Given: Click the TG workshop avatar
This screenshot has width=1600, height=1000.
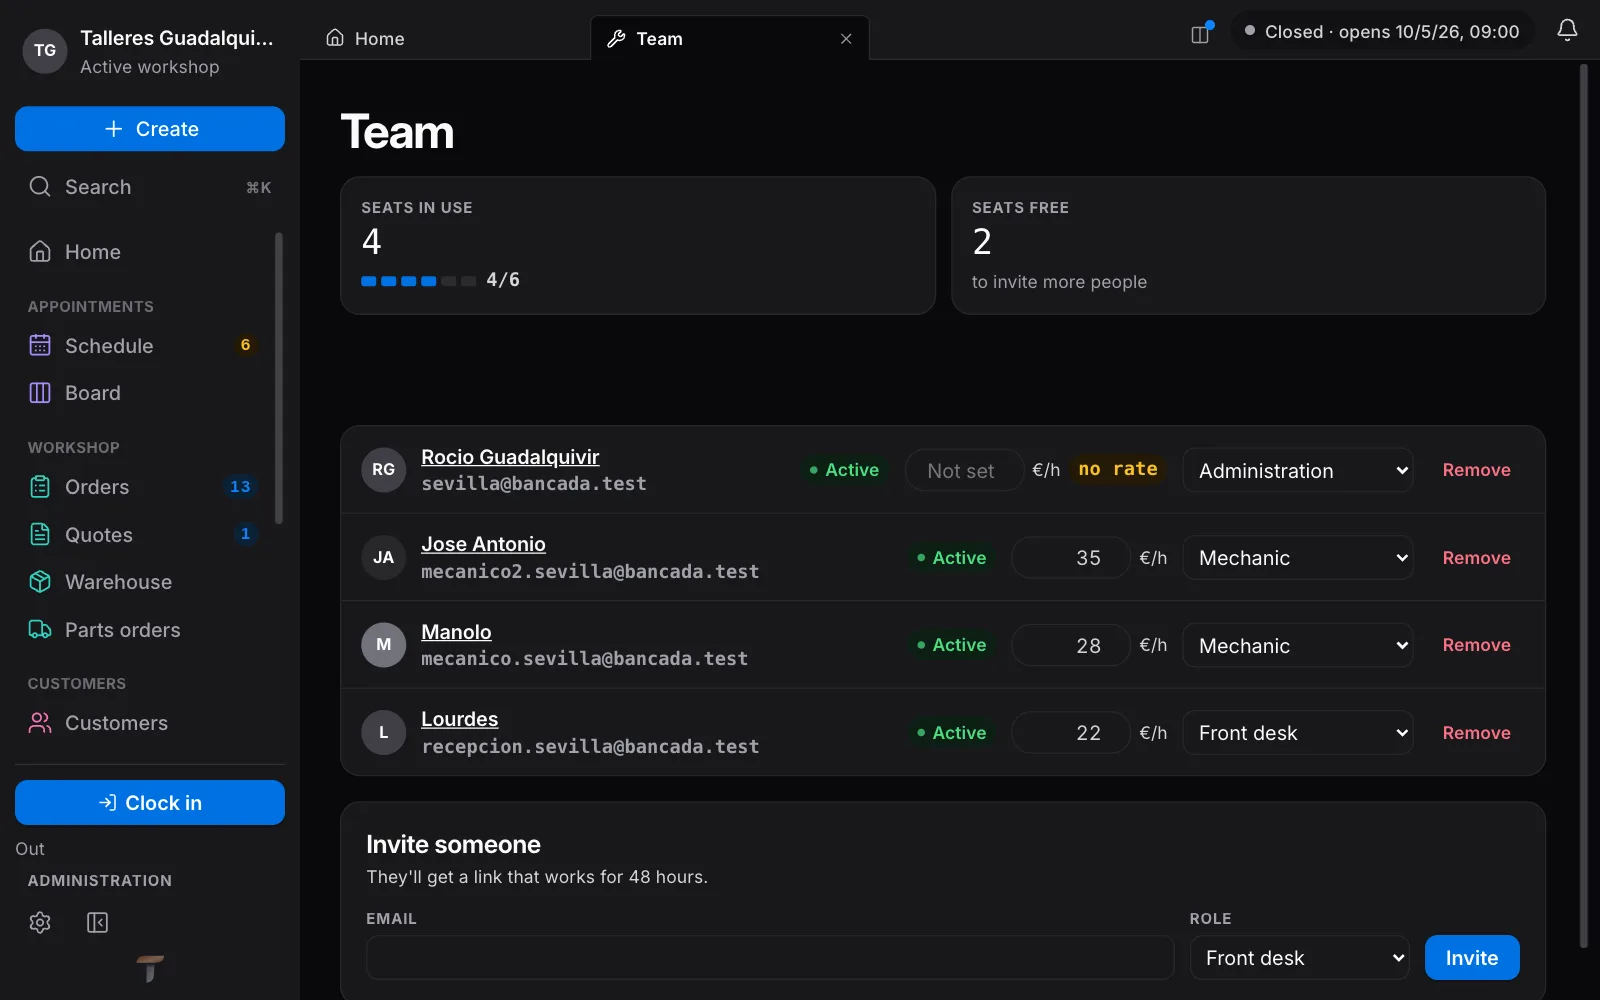Looking at the screenshot, I should pos(45,51).
